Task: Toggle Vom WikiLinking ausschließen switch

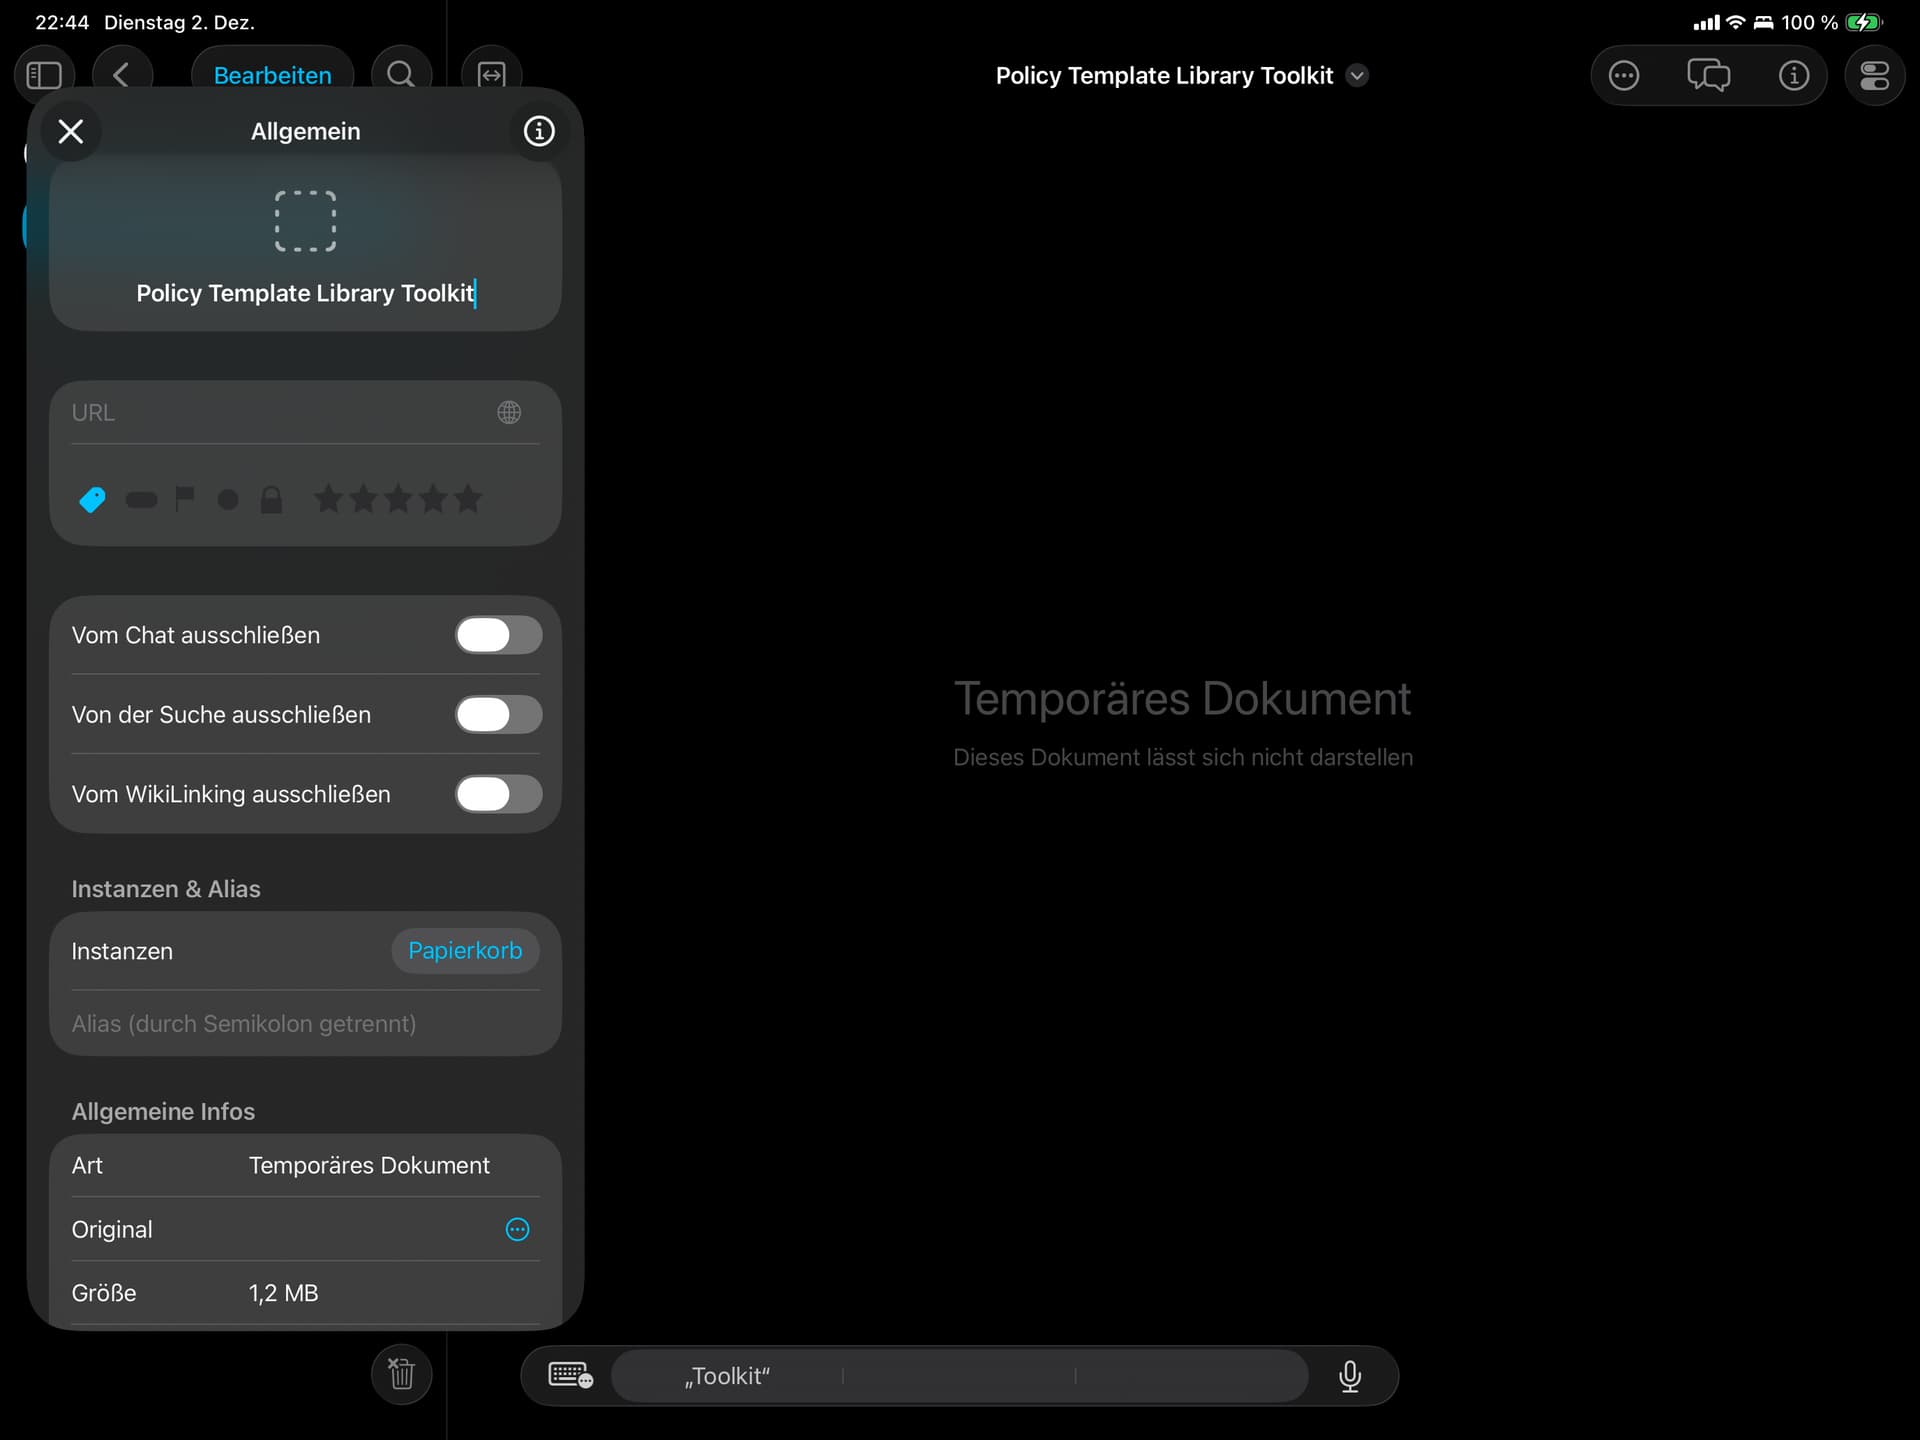Action: pyautogui.click(x=498, y=794)
